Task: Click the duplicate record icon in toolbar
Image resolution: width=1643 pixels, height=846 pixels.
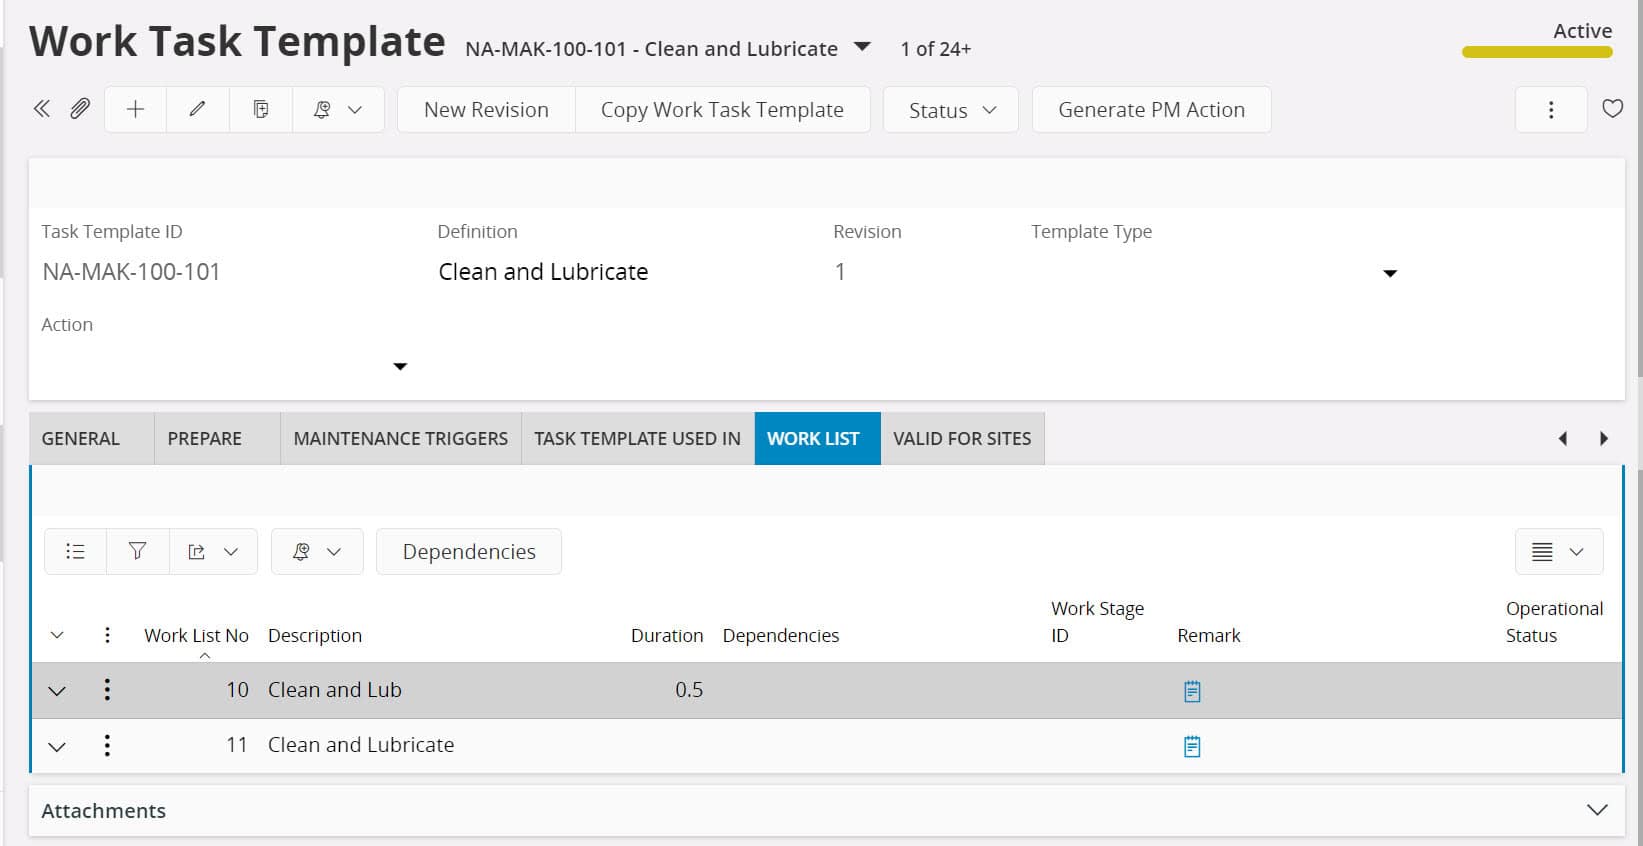Action: coord(260,109)
